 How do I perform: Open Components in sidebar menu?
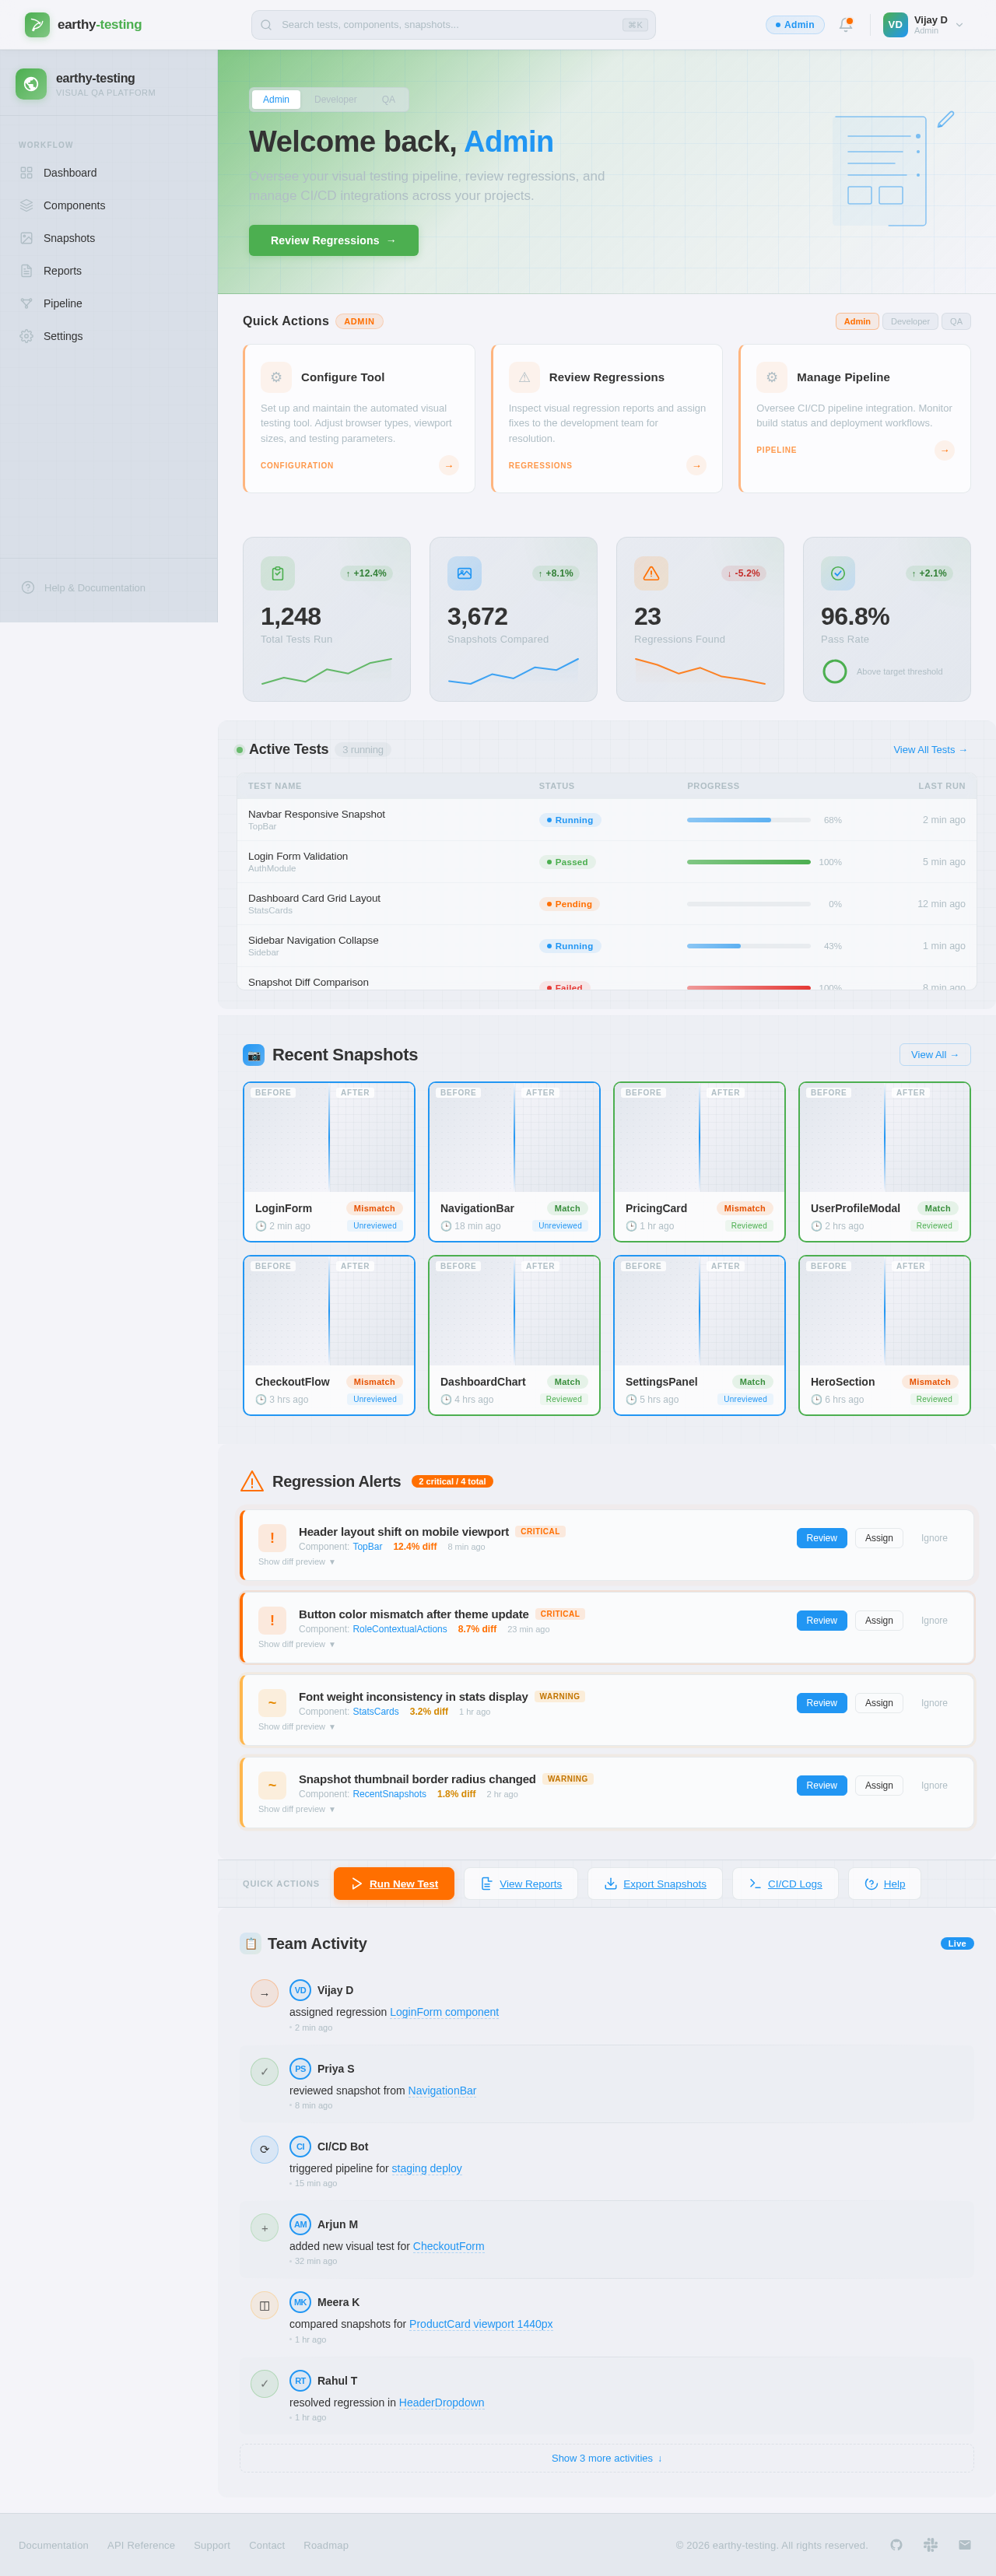(x=108, y=205)
